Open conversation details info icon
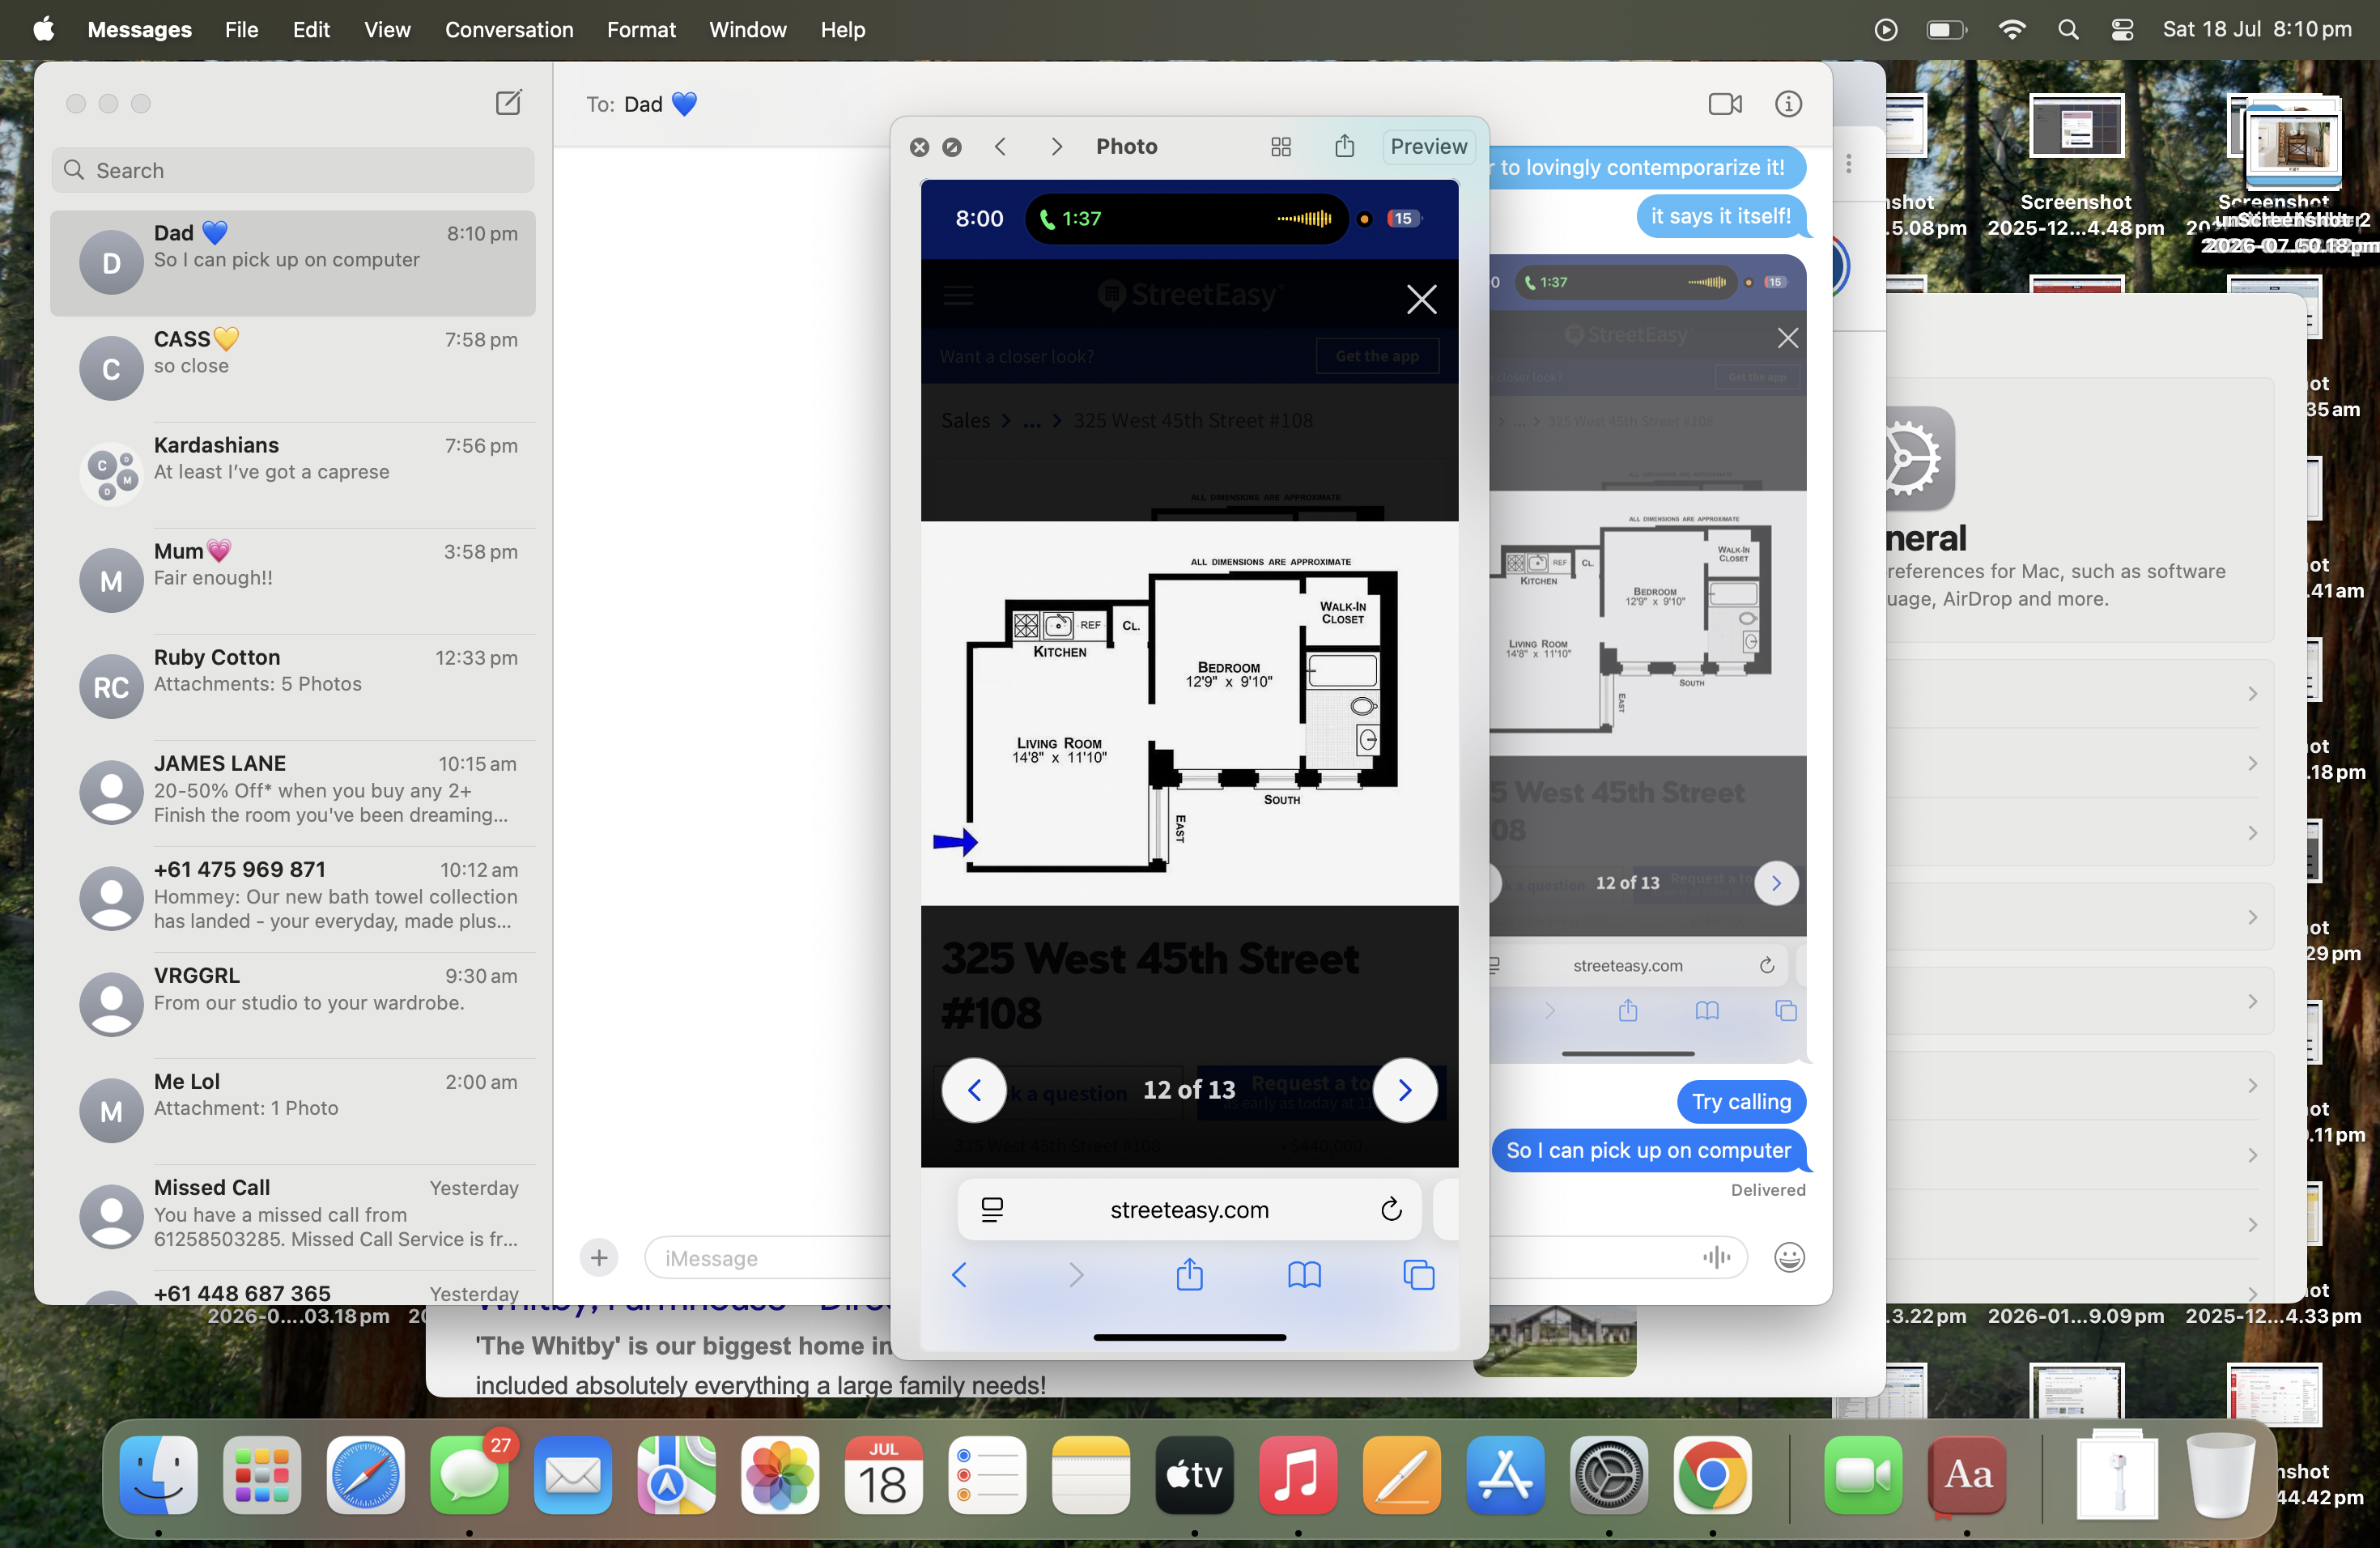 [x=1788, y=104]
